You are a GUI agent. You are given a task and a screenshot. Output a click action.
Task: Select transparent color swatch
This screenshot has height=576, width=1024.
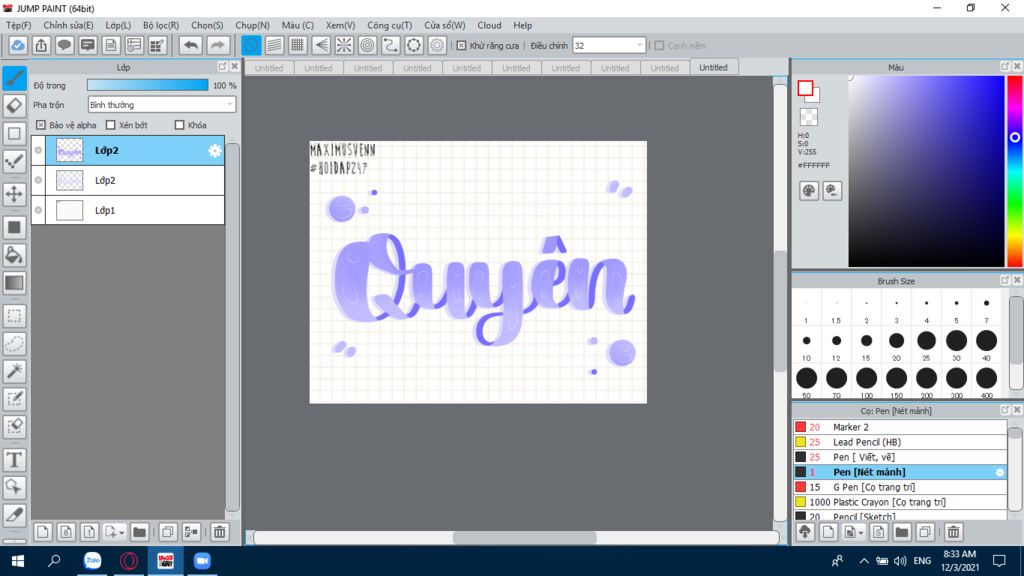808,117
